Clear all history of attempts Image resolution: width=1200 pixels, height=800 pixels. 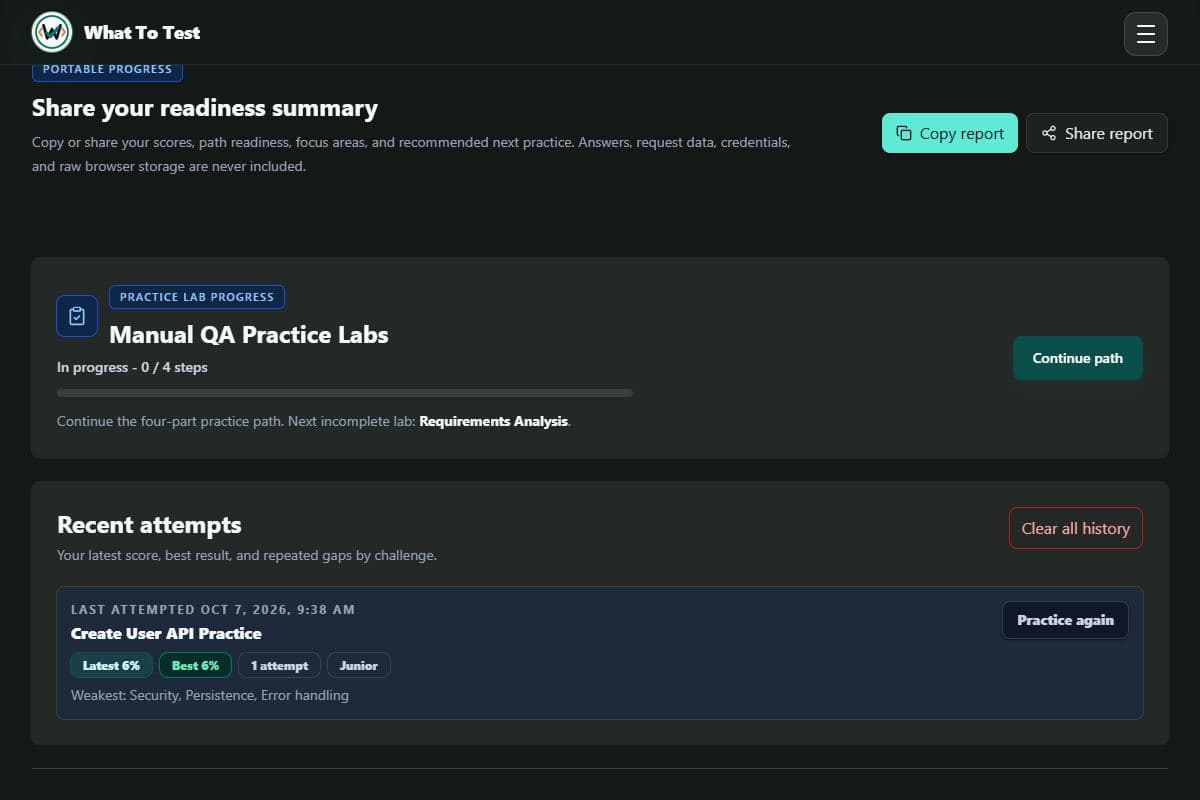click(1076, 528)
